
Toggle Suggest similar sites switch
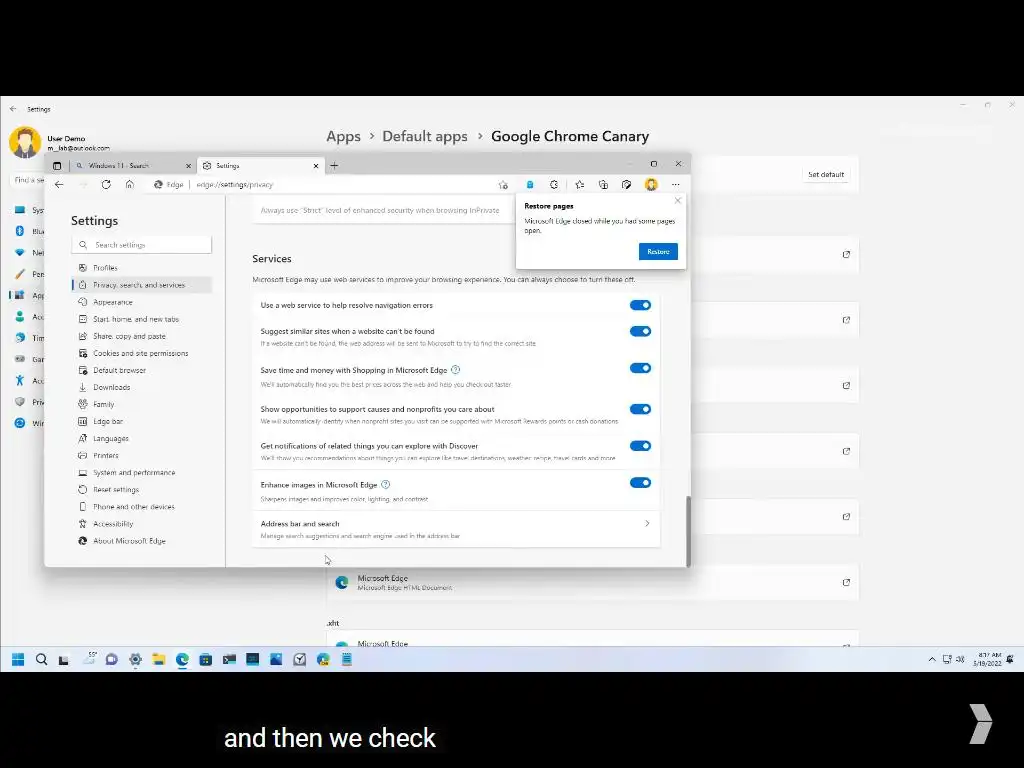click(640, 331)
